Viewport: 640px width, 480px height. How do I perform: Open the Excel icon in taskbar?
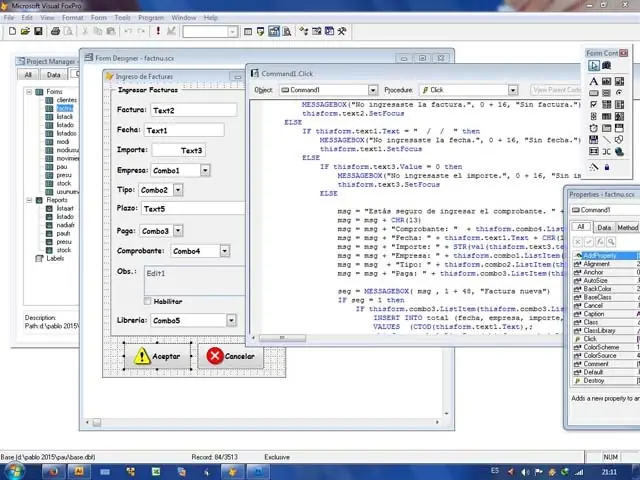coord(156,472)
